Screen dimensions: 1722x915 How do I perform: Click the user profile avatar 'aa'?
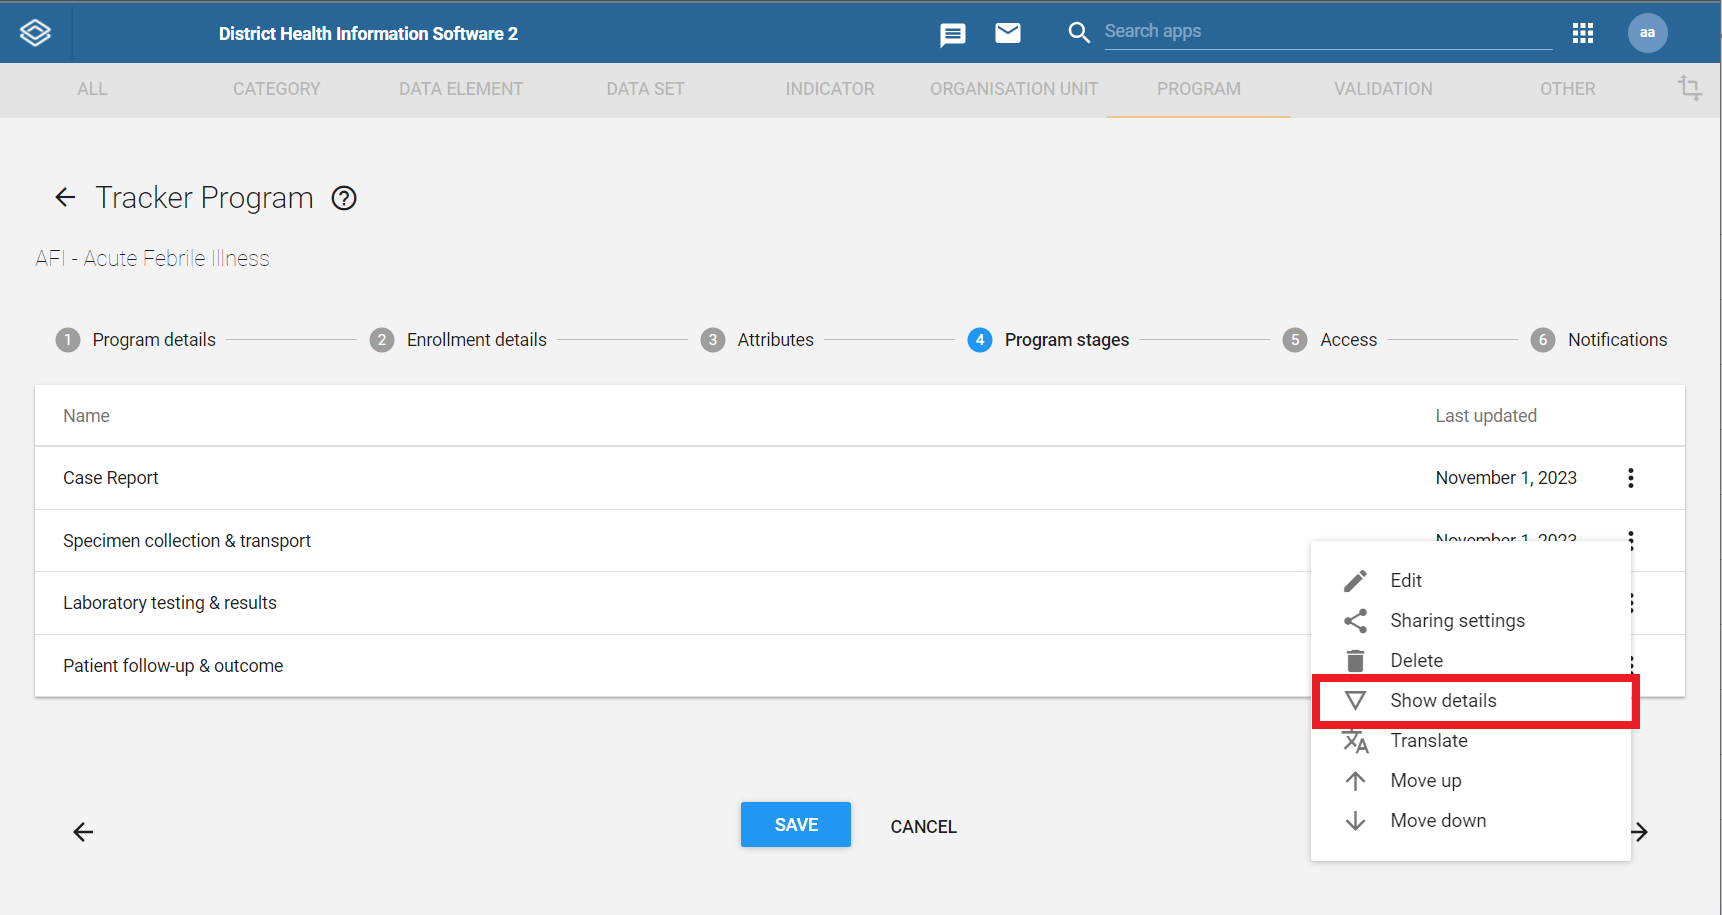click(1646, 33)
